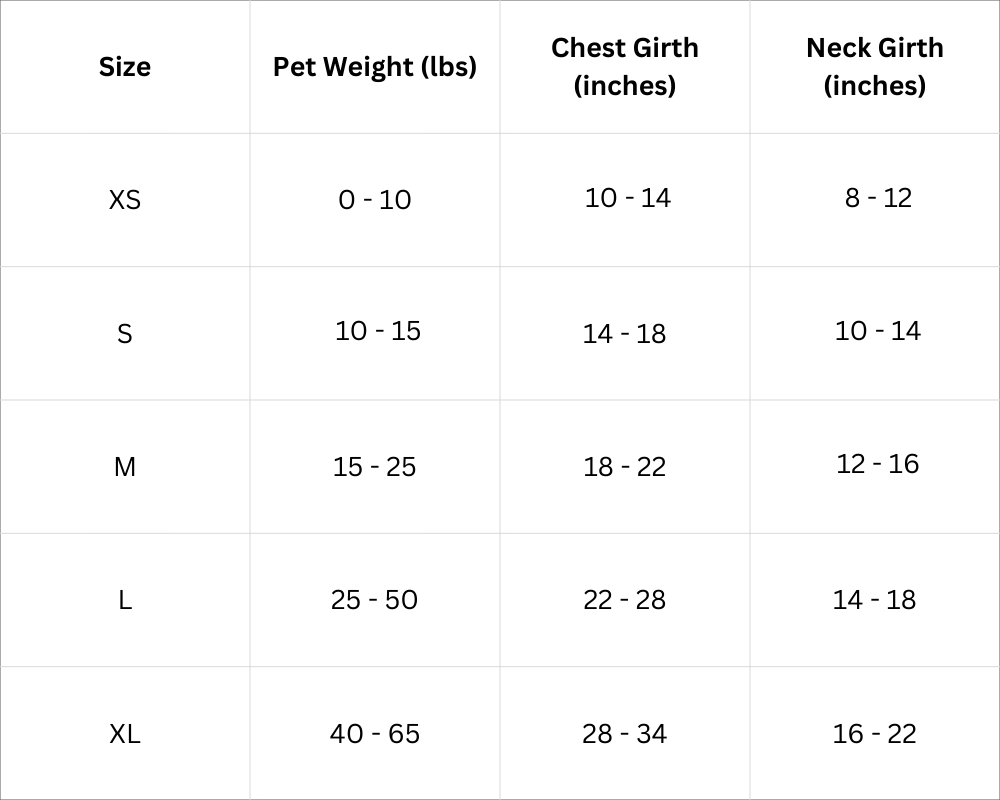Select the Pet Weight (lbs) header

click(375, 68)
